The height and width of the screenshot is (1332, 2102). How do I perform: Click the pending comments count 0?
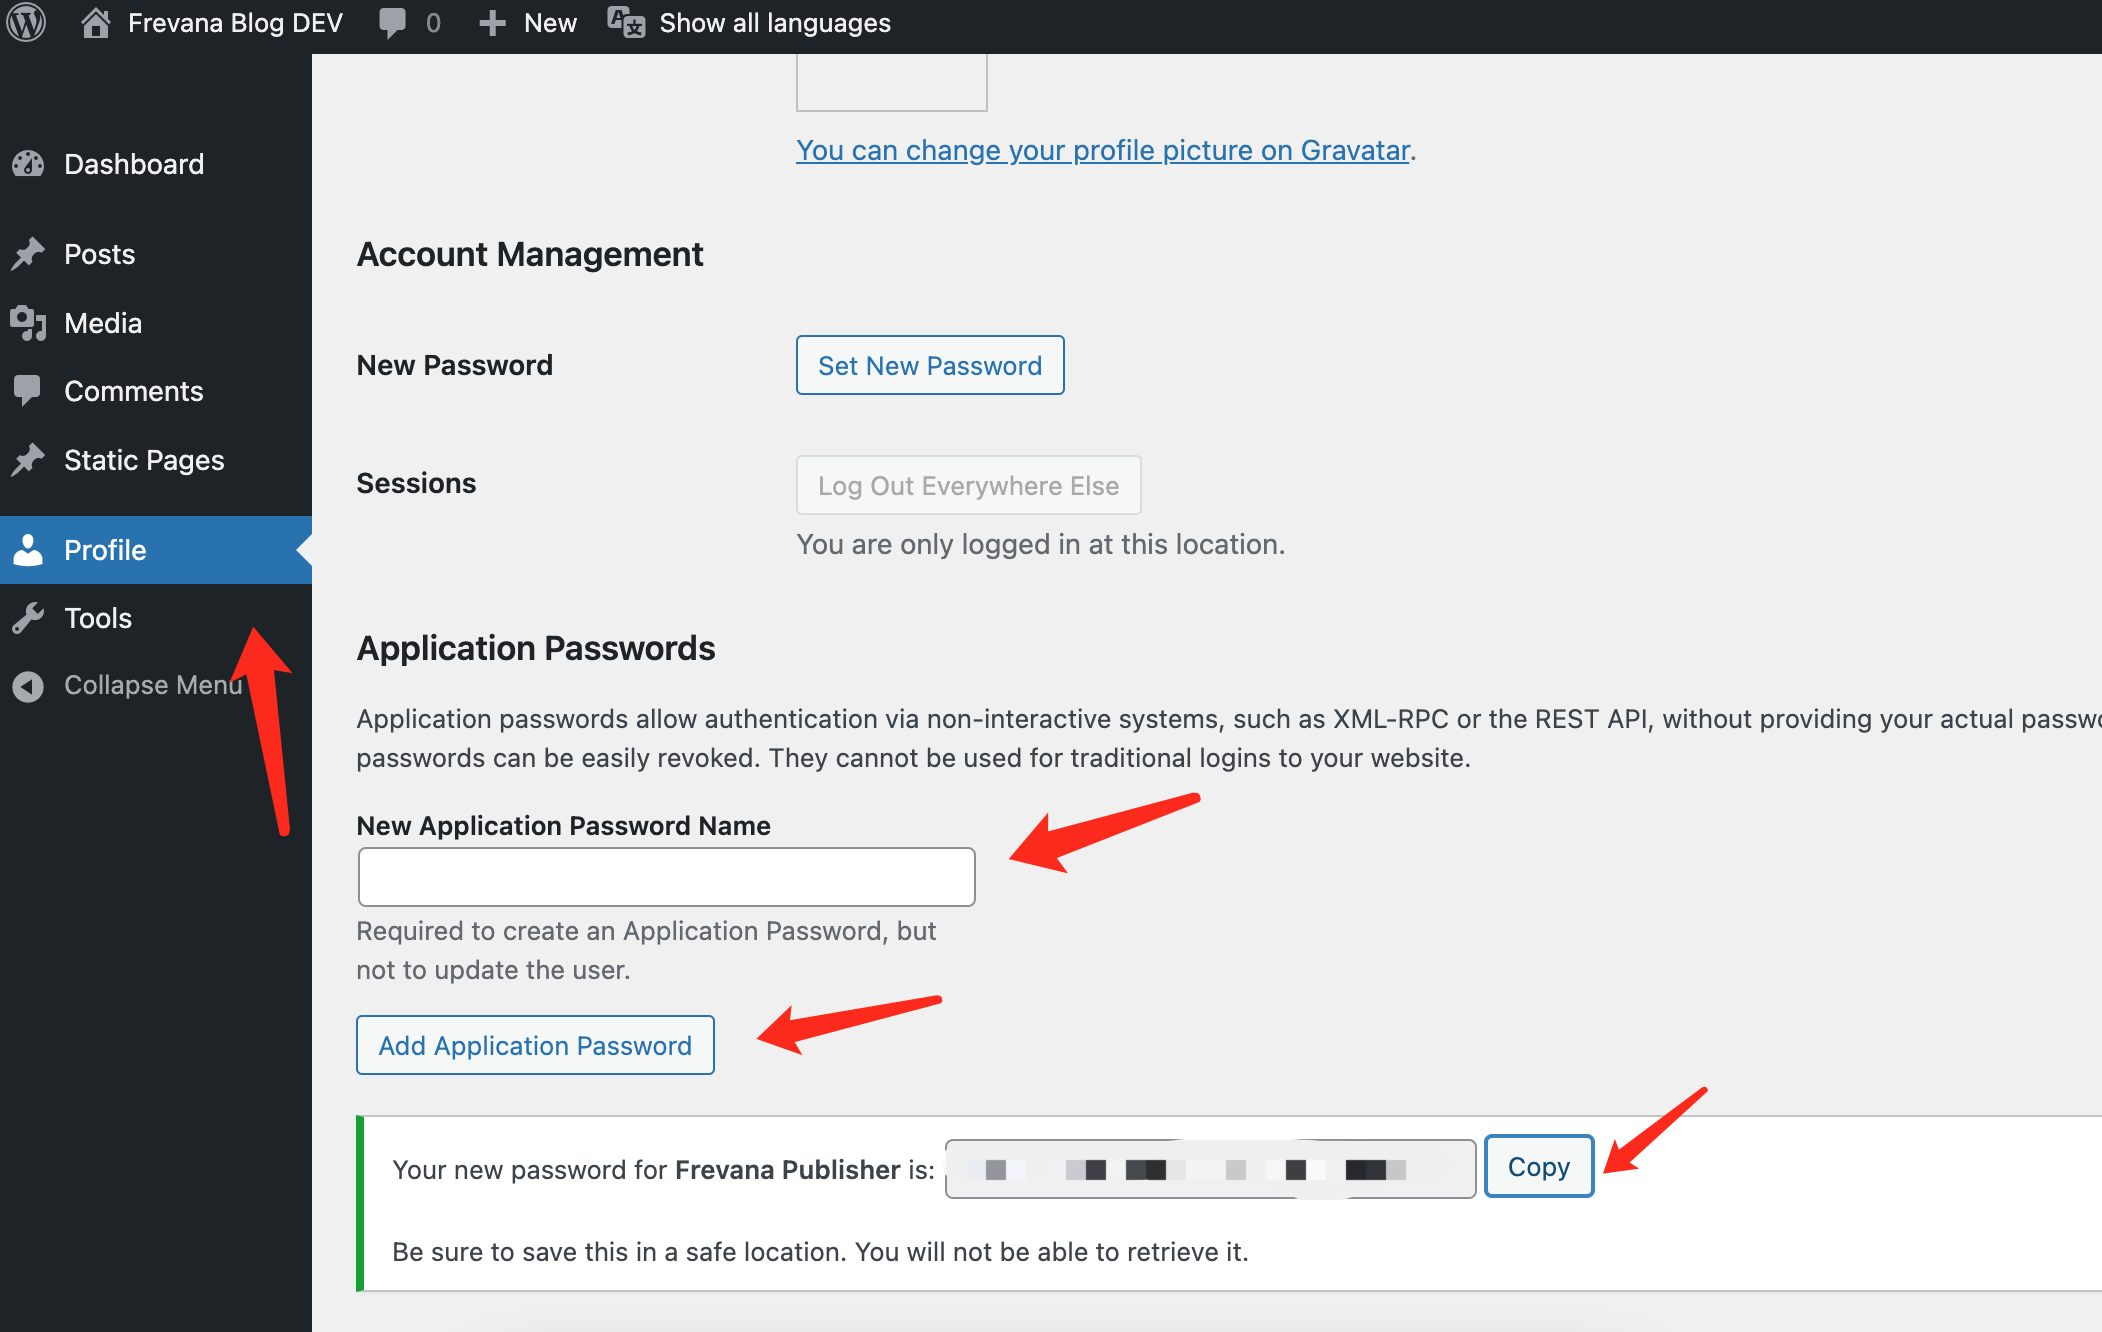[x=433, y=23]
